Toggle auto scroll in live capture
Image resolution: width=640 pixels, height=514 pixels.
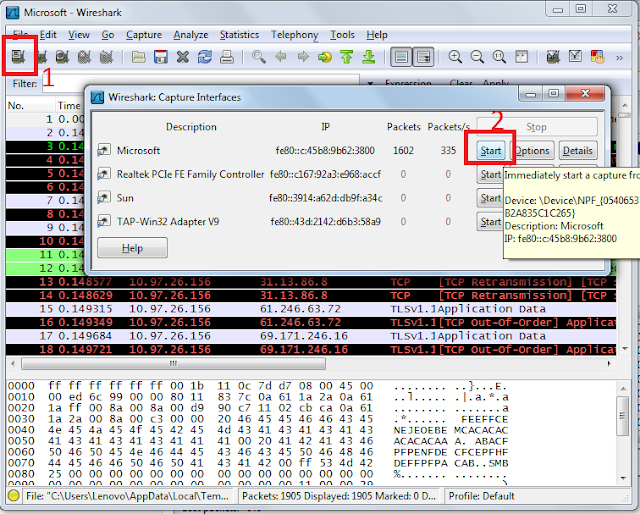point(423,57)
